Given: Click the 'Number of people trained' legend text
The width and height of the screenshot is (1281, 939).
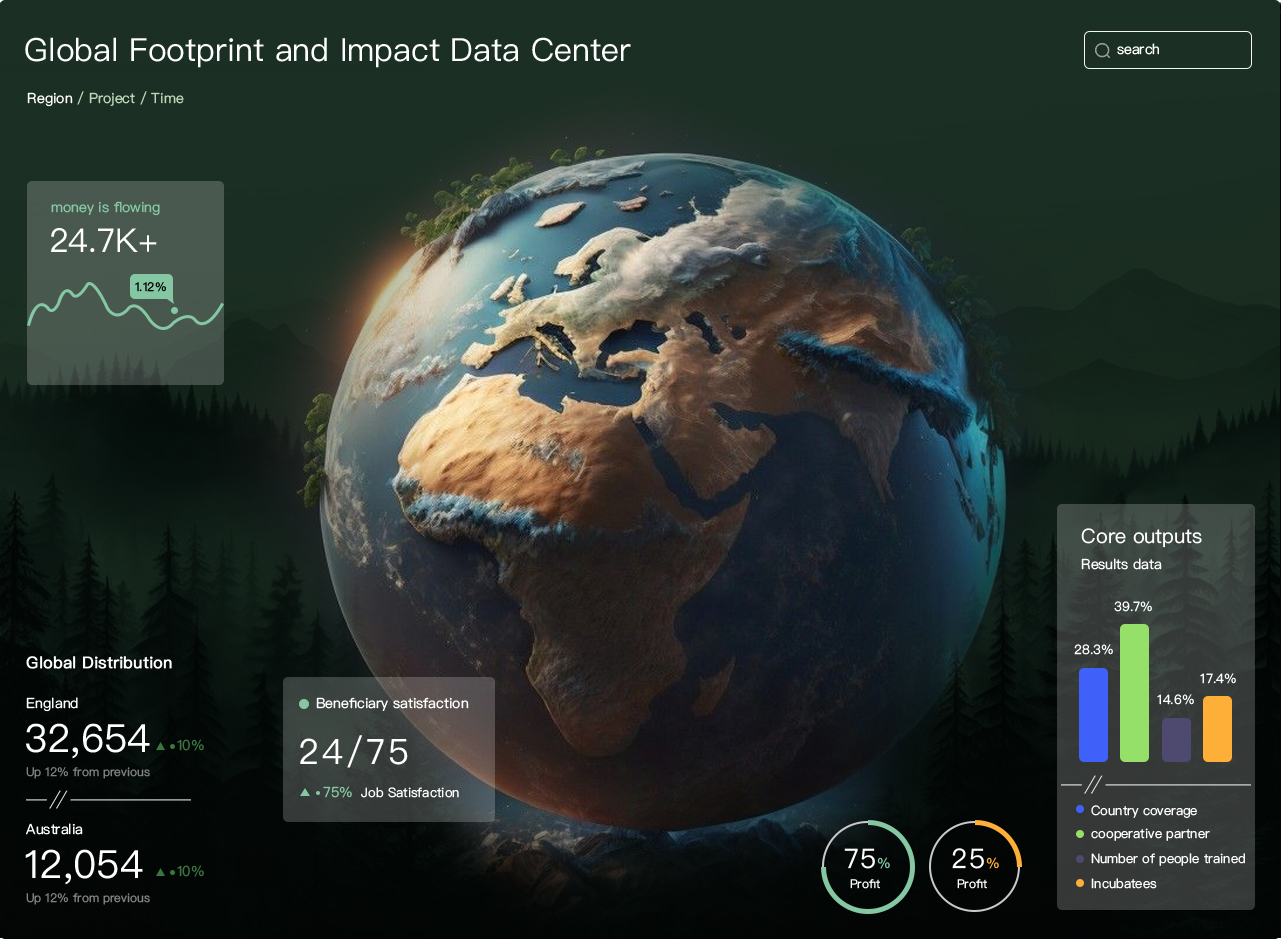Looking at the screenshot, I should [x=1168, y=858].
